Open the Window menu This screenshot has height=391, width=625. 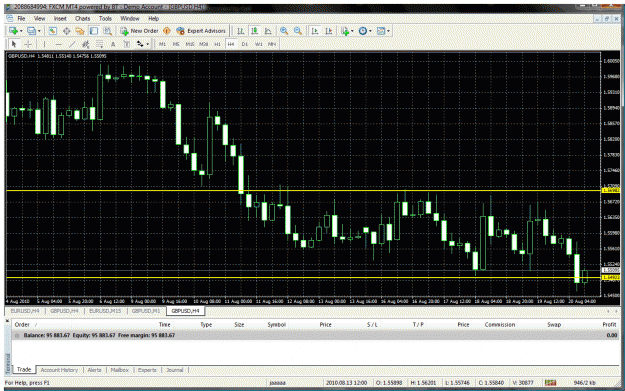click(x=130, y=18)
